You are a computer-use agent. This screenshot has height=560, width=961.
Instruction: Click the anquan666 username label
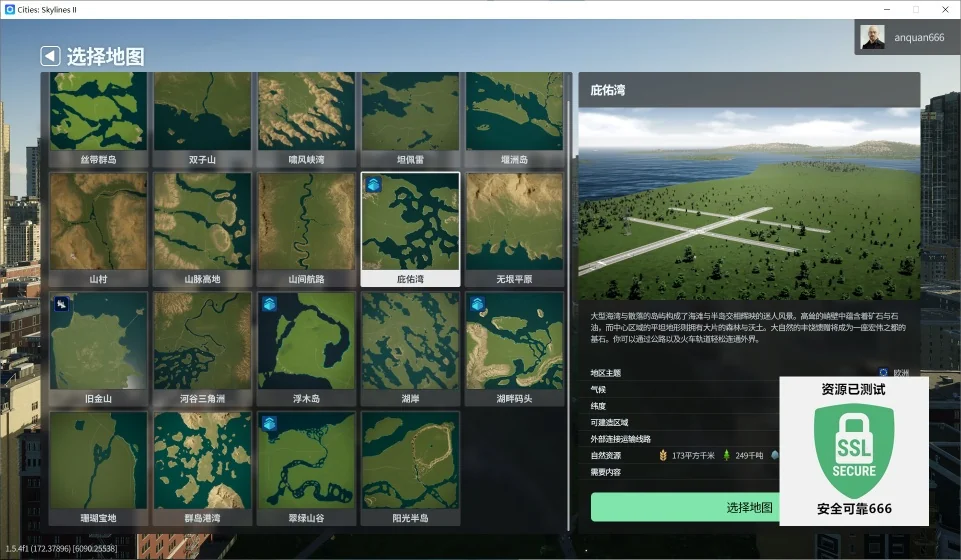(919, 38)
